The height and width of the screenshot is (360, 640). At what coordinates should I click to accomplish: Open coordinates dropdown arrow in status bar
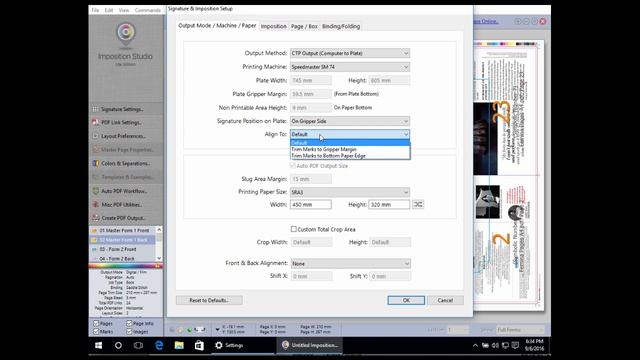click(217, 329)
